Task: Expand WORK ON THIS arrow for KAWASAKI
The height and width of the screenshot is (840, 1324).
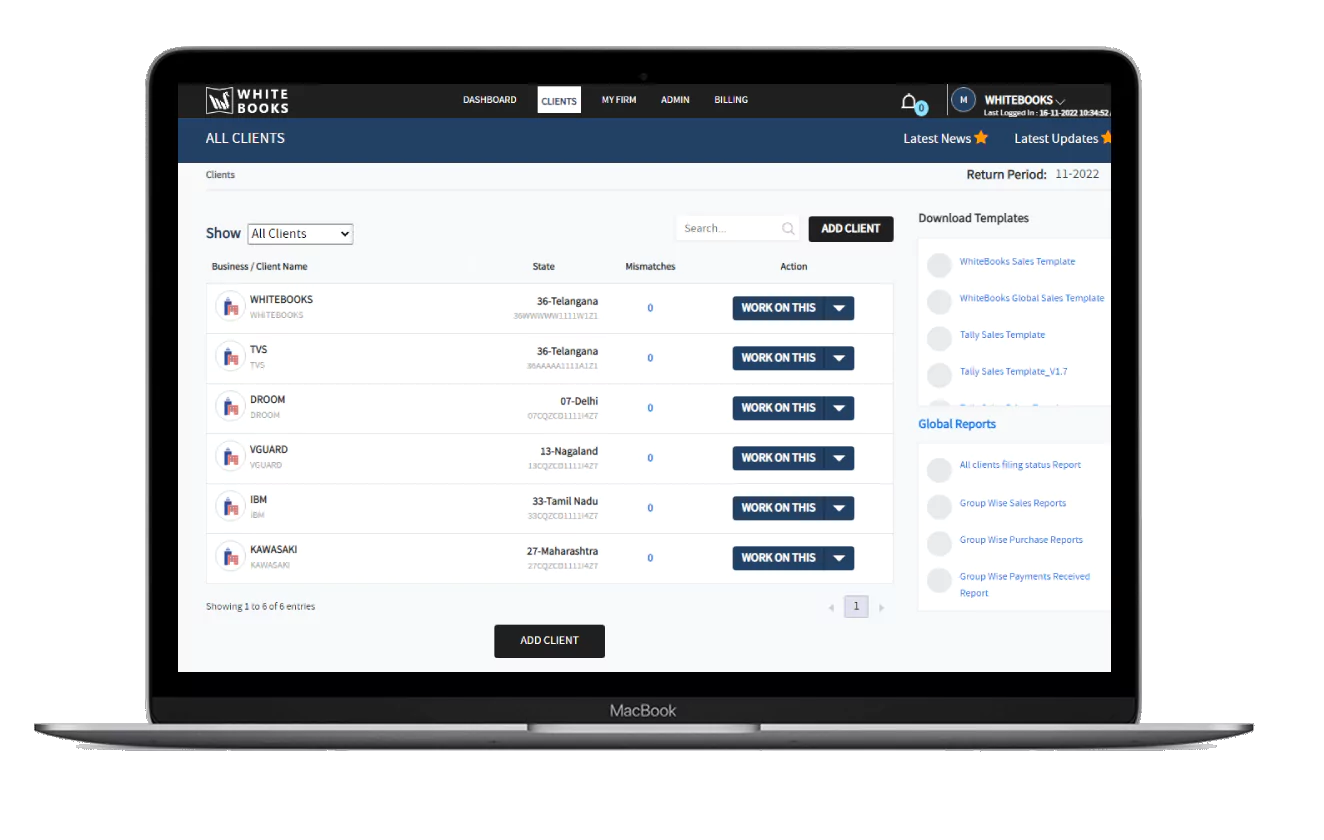Action: point(839,558)
